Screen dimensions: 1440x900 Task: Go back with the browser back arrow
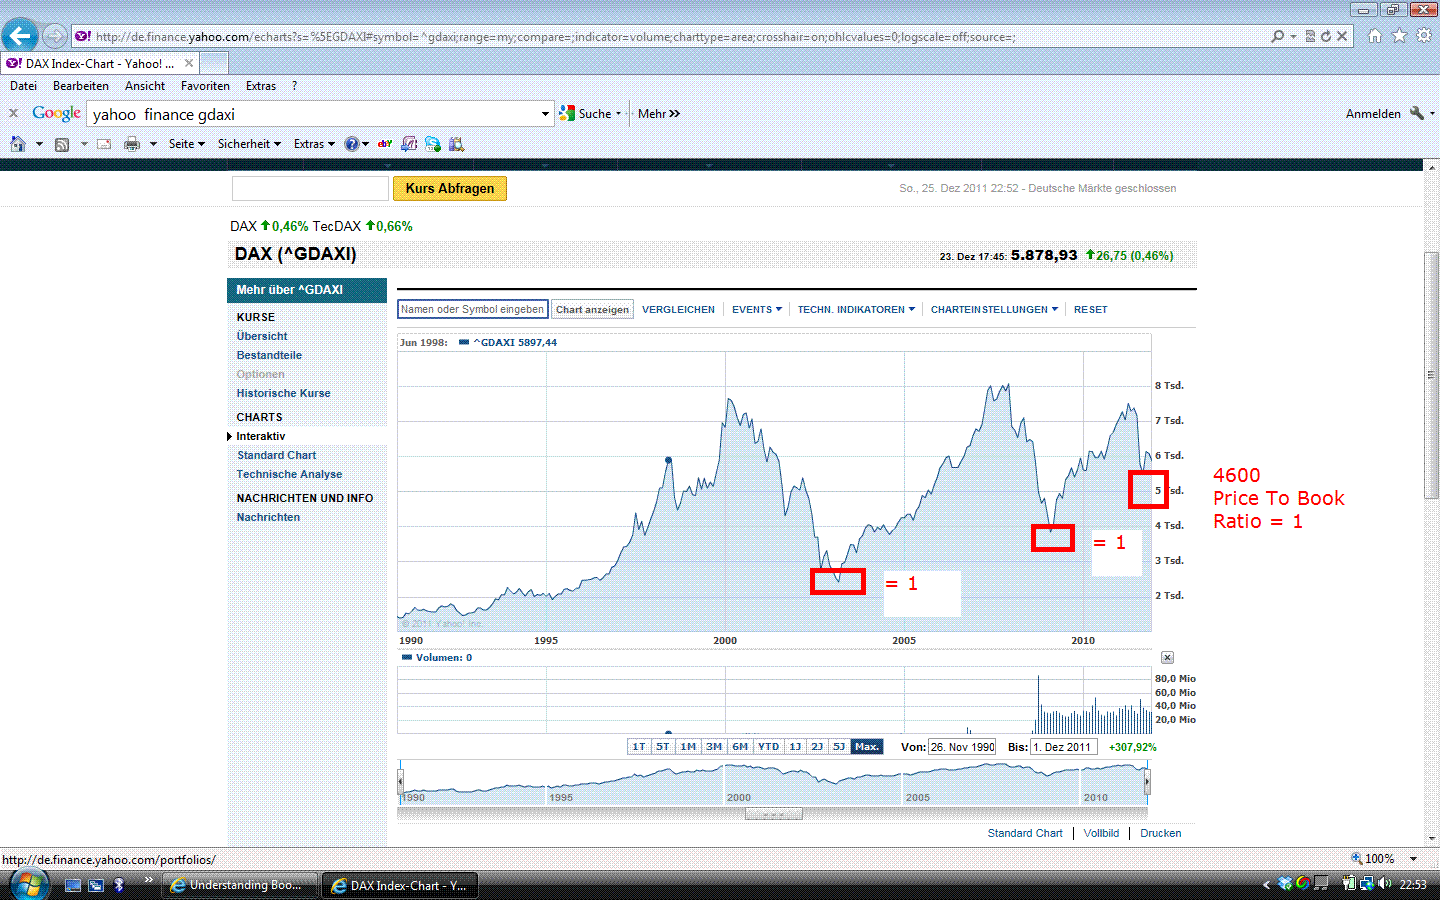click(20, 36)
